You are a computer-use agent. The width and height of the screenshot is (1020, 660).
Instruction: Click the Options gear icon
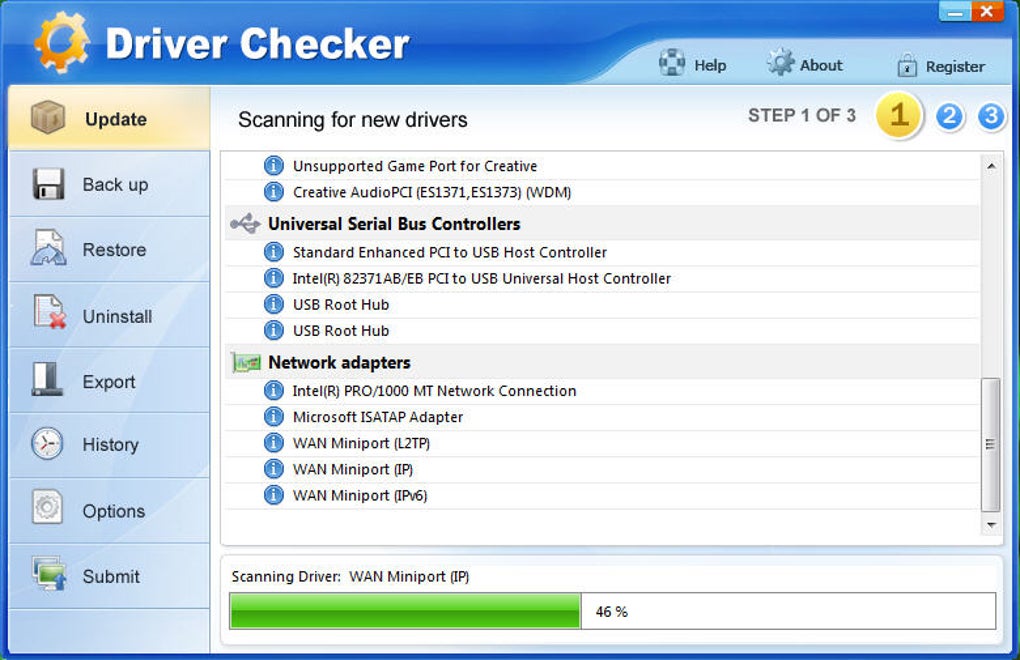click(47, 507)
